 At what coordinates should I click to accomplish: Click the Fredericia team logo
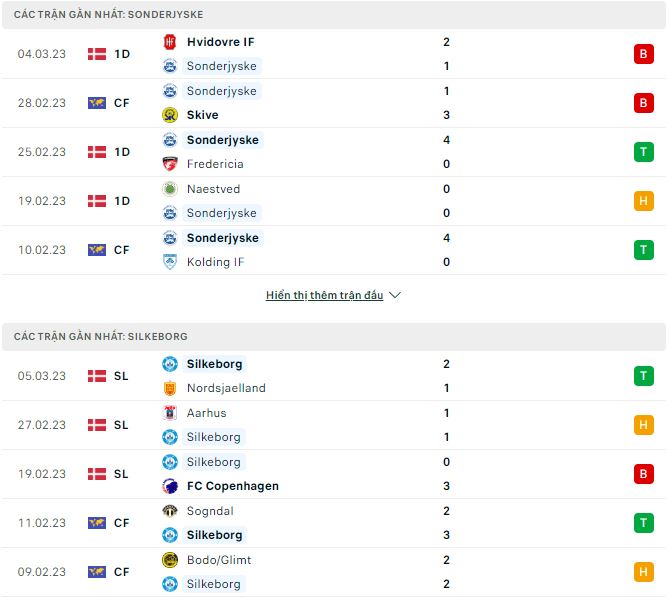coord(169,164)
